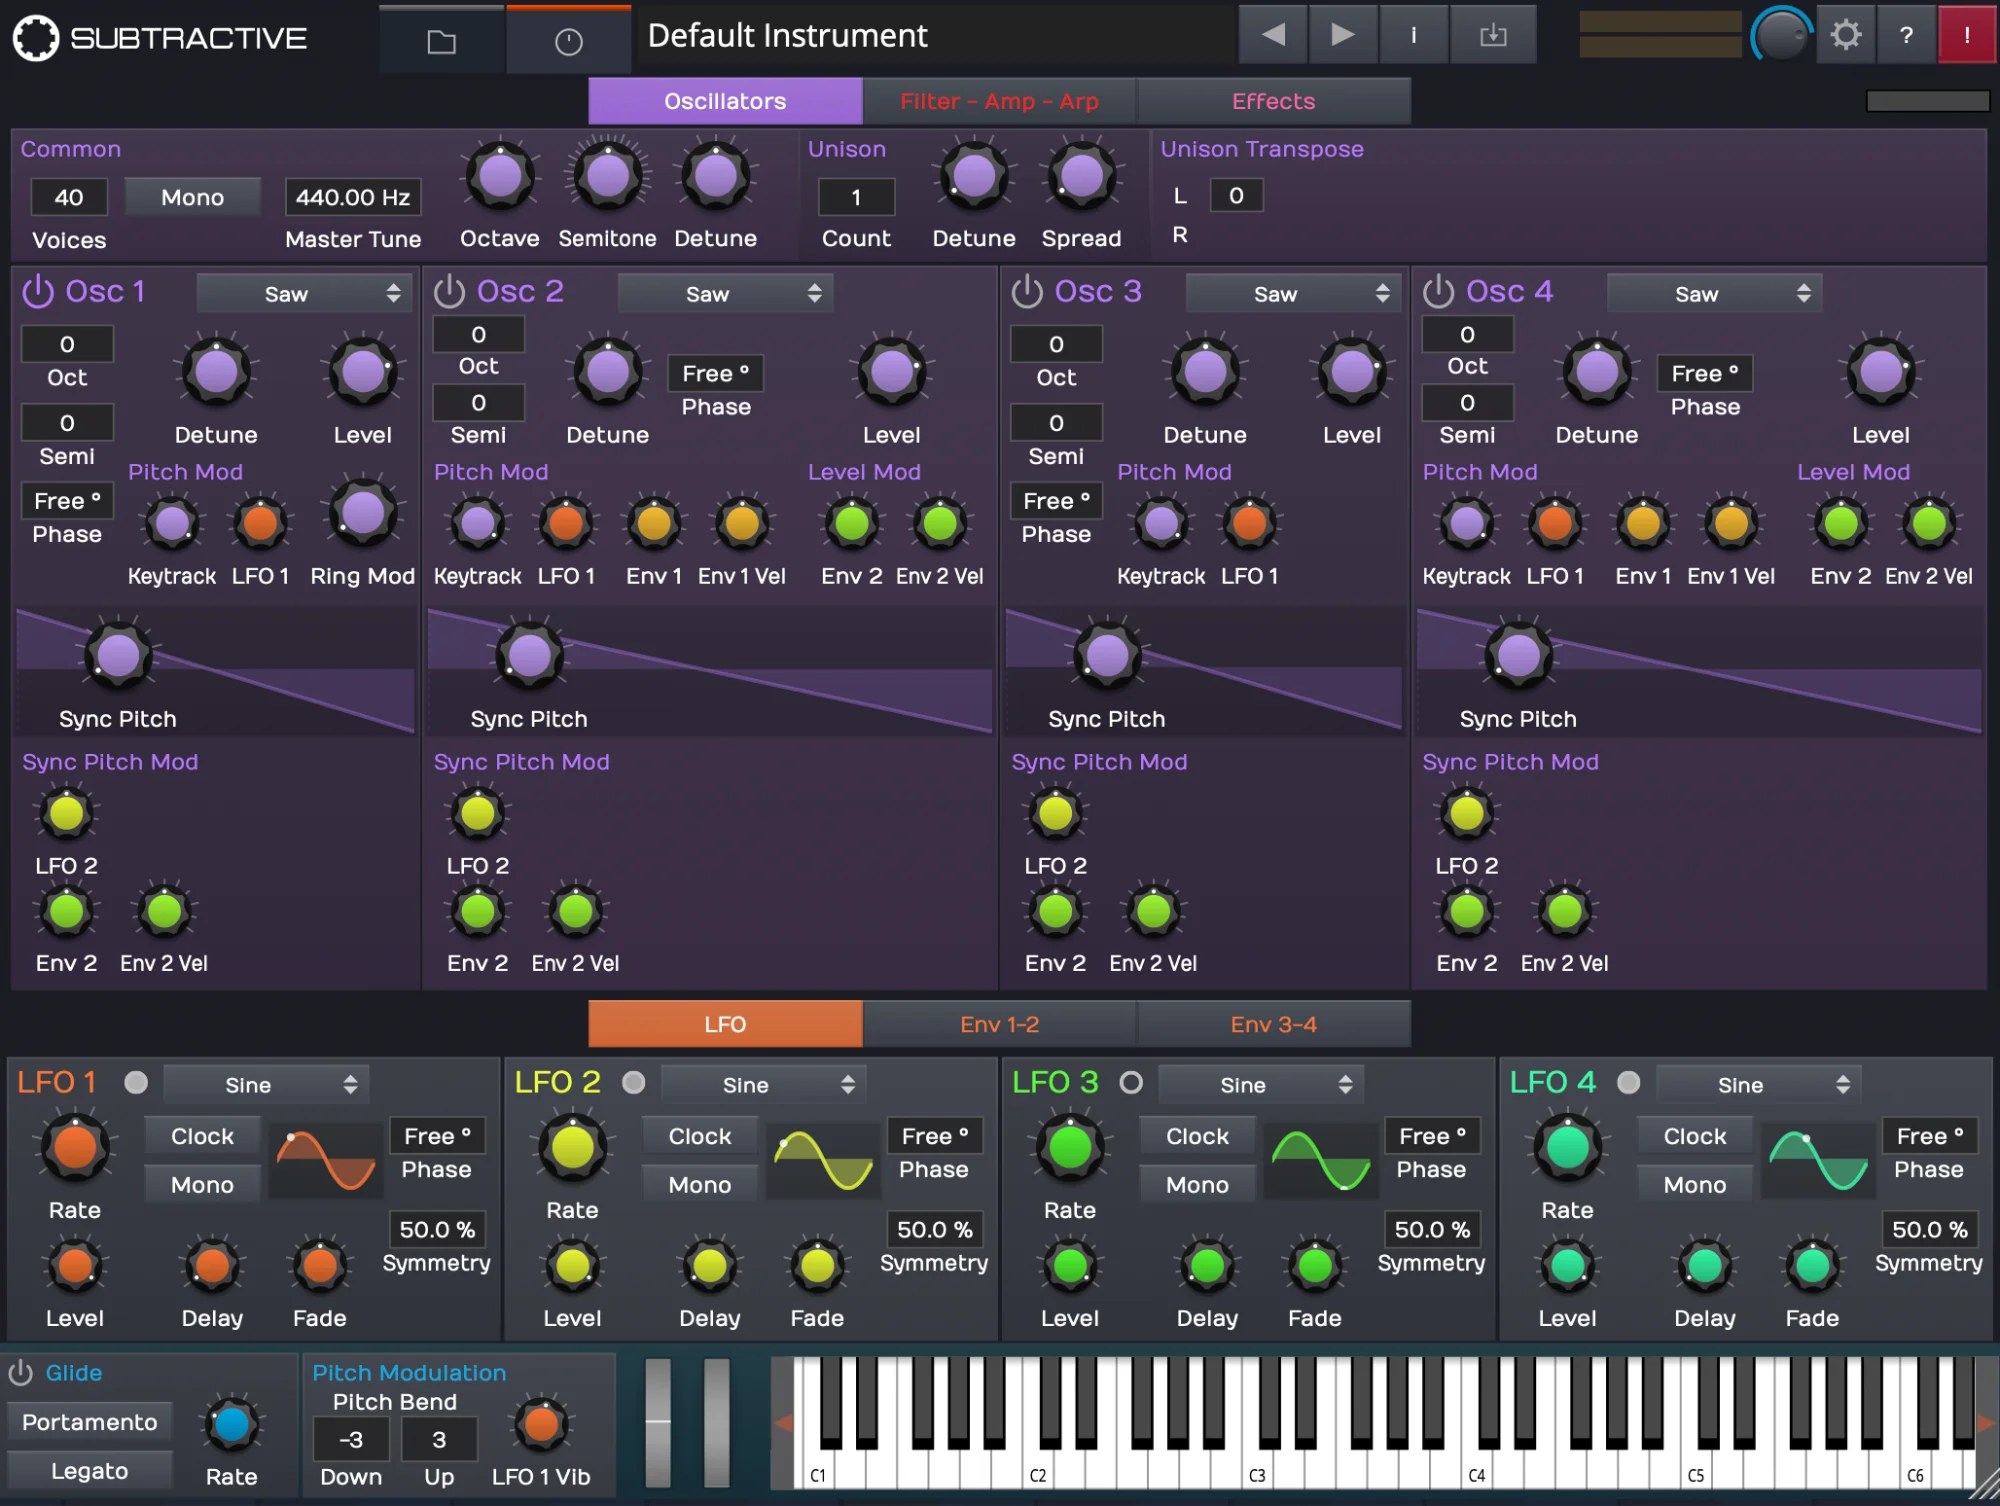Open Osc 4 Saw waveform dropdown
Screen dimensions: 2000x1506
pyautogui.click(x=1714, y=294)
